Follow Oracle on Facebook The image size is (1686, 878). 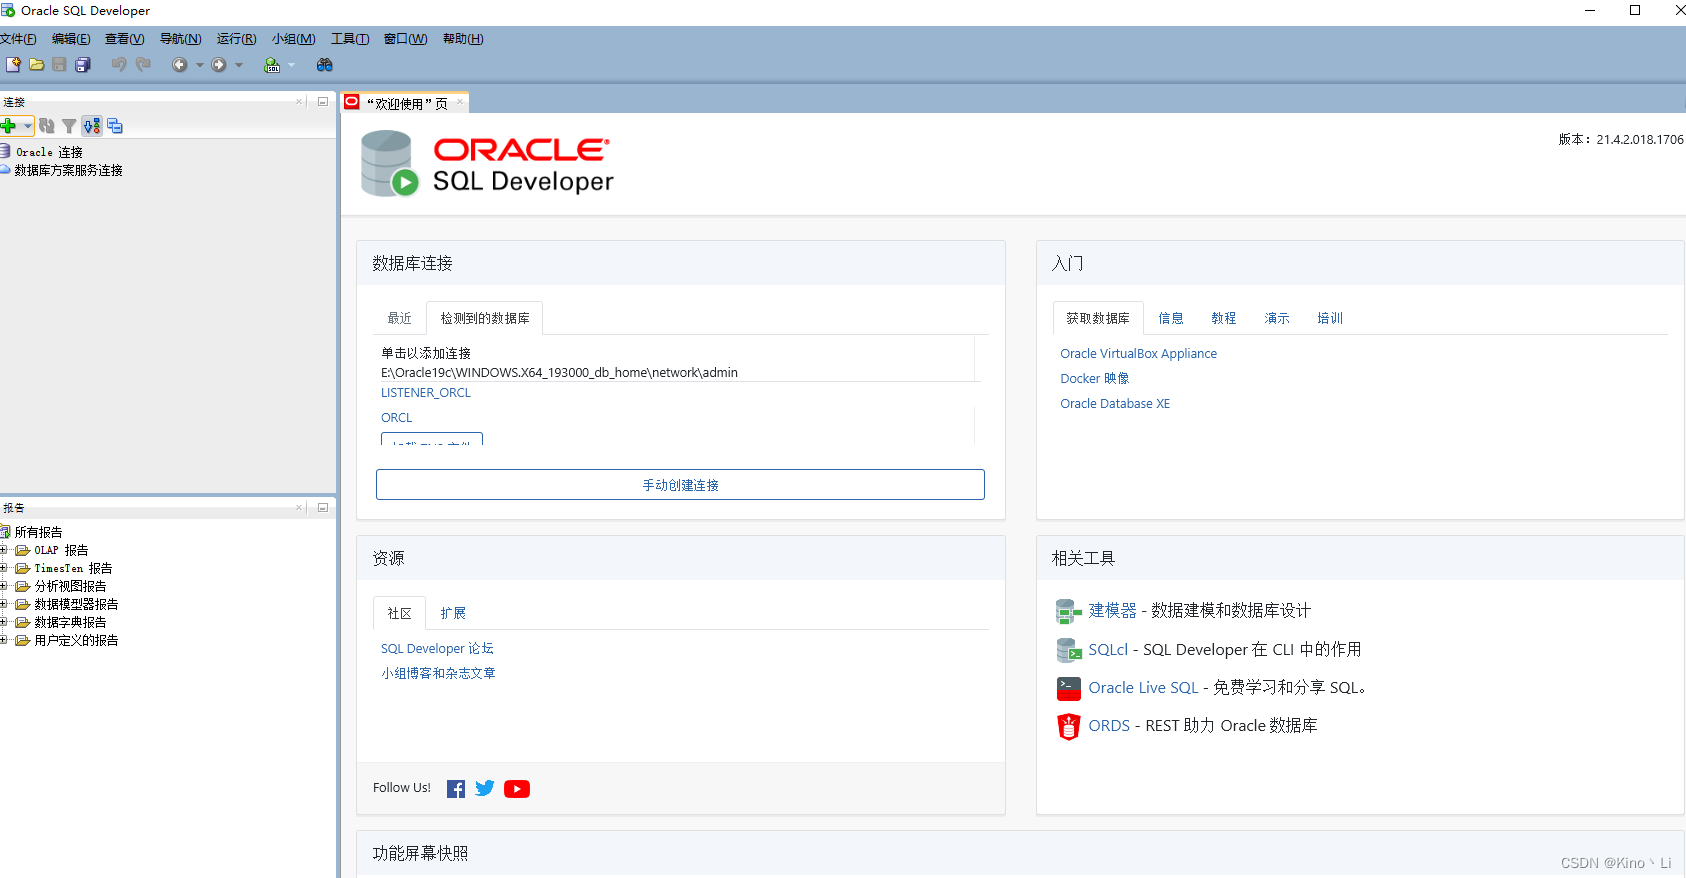pyautogui.click(x=456, y=789)
